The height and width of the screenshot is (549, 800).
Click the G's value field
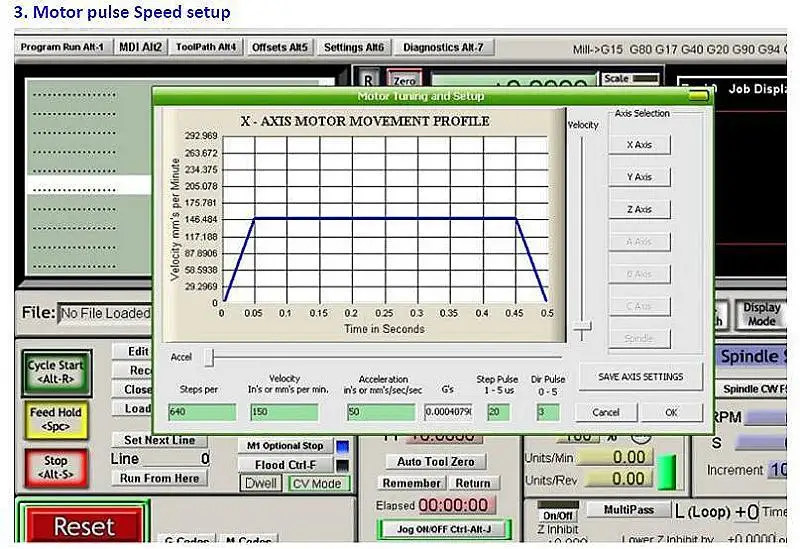[448, 412]
